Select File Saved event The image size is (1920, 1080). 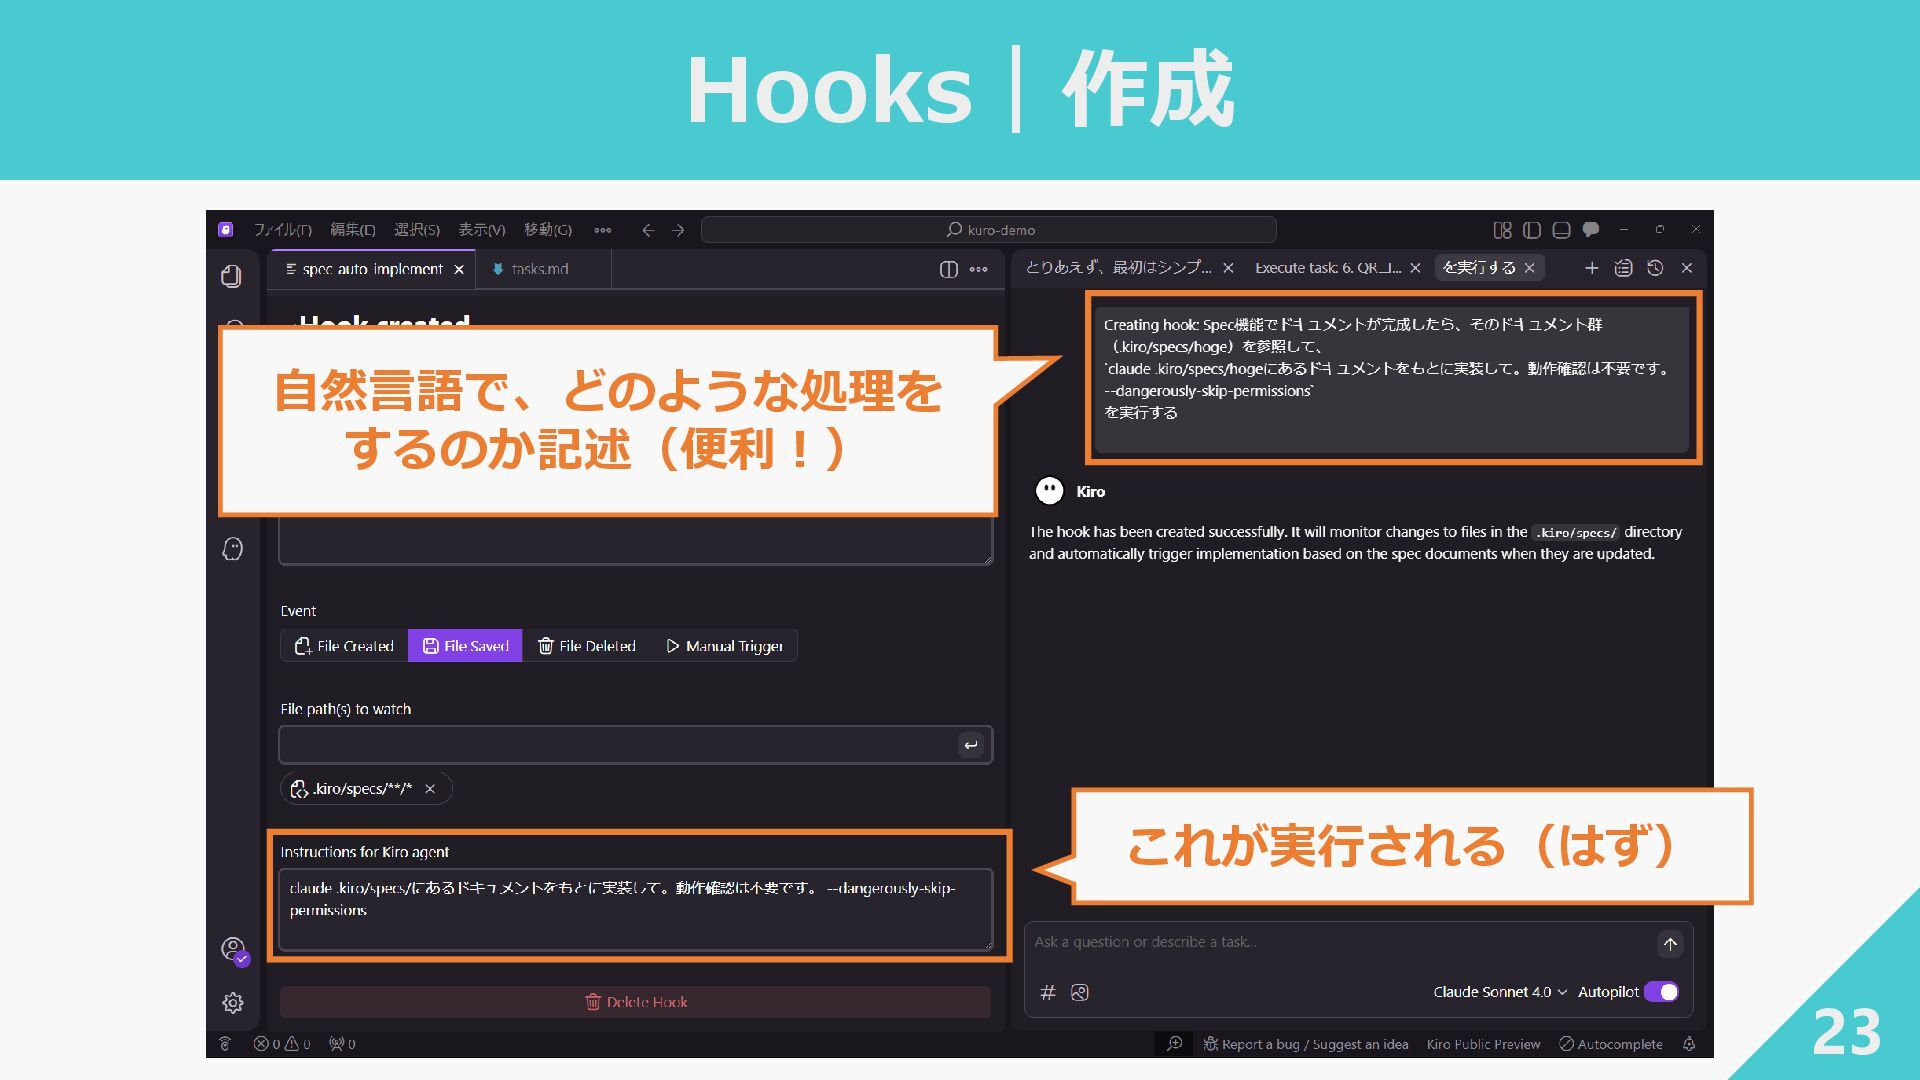click(465, 646)
